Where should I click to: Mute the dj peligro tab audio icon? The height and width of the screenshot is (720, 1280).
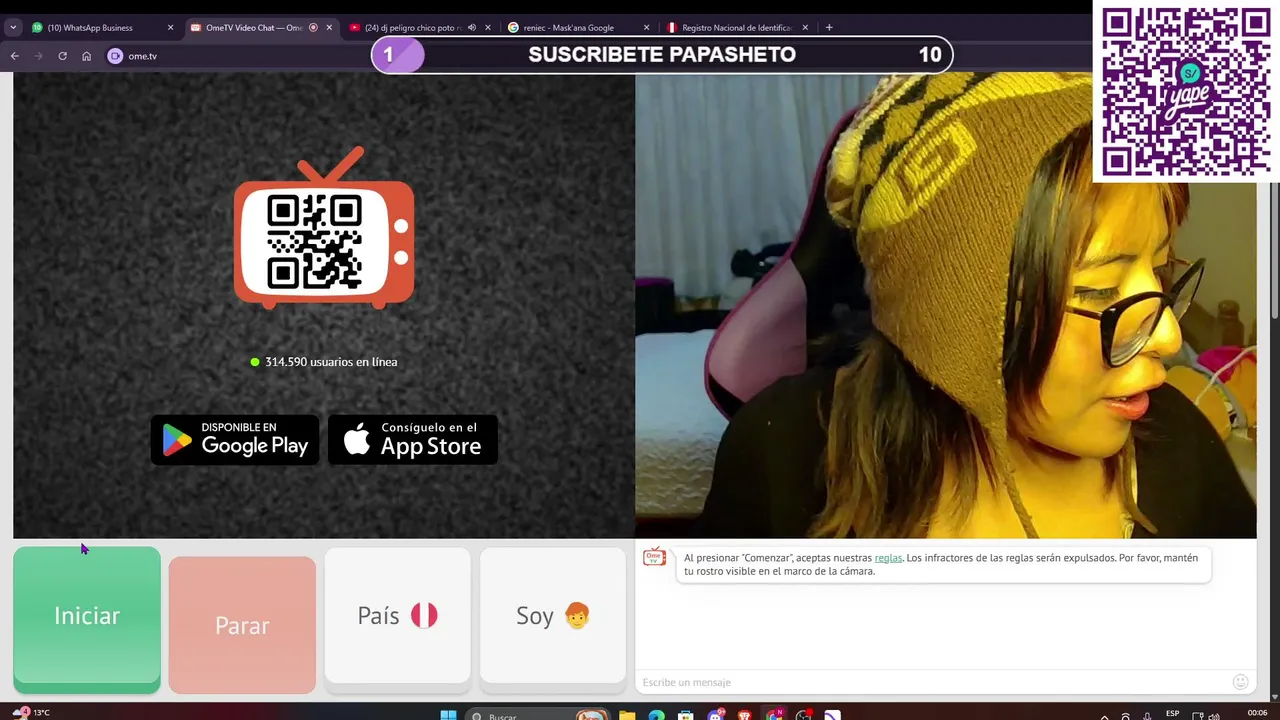click(x=472, y=28)
